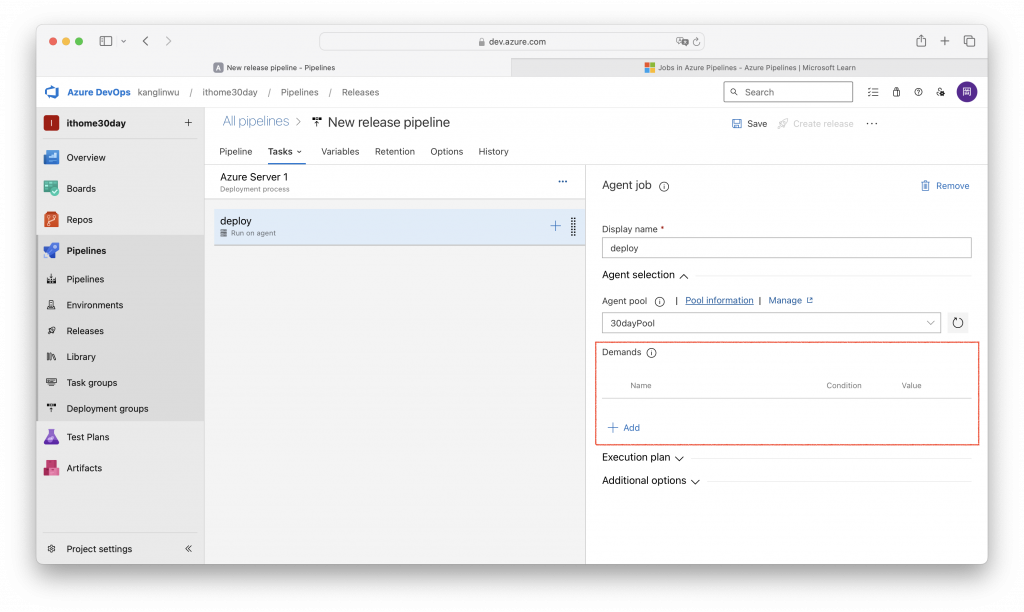1024x612 pixels.
Task: Click the plus next to ithome30day project
Action: [x=188, y=123]
